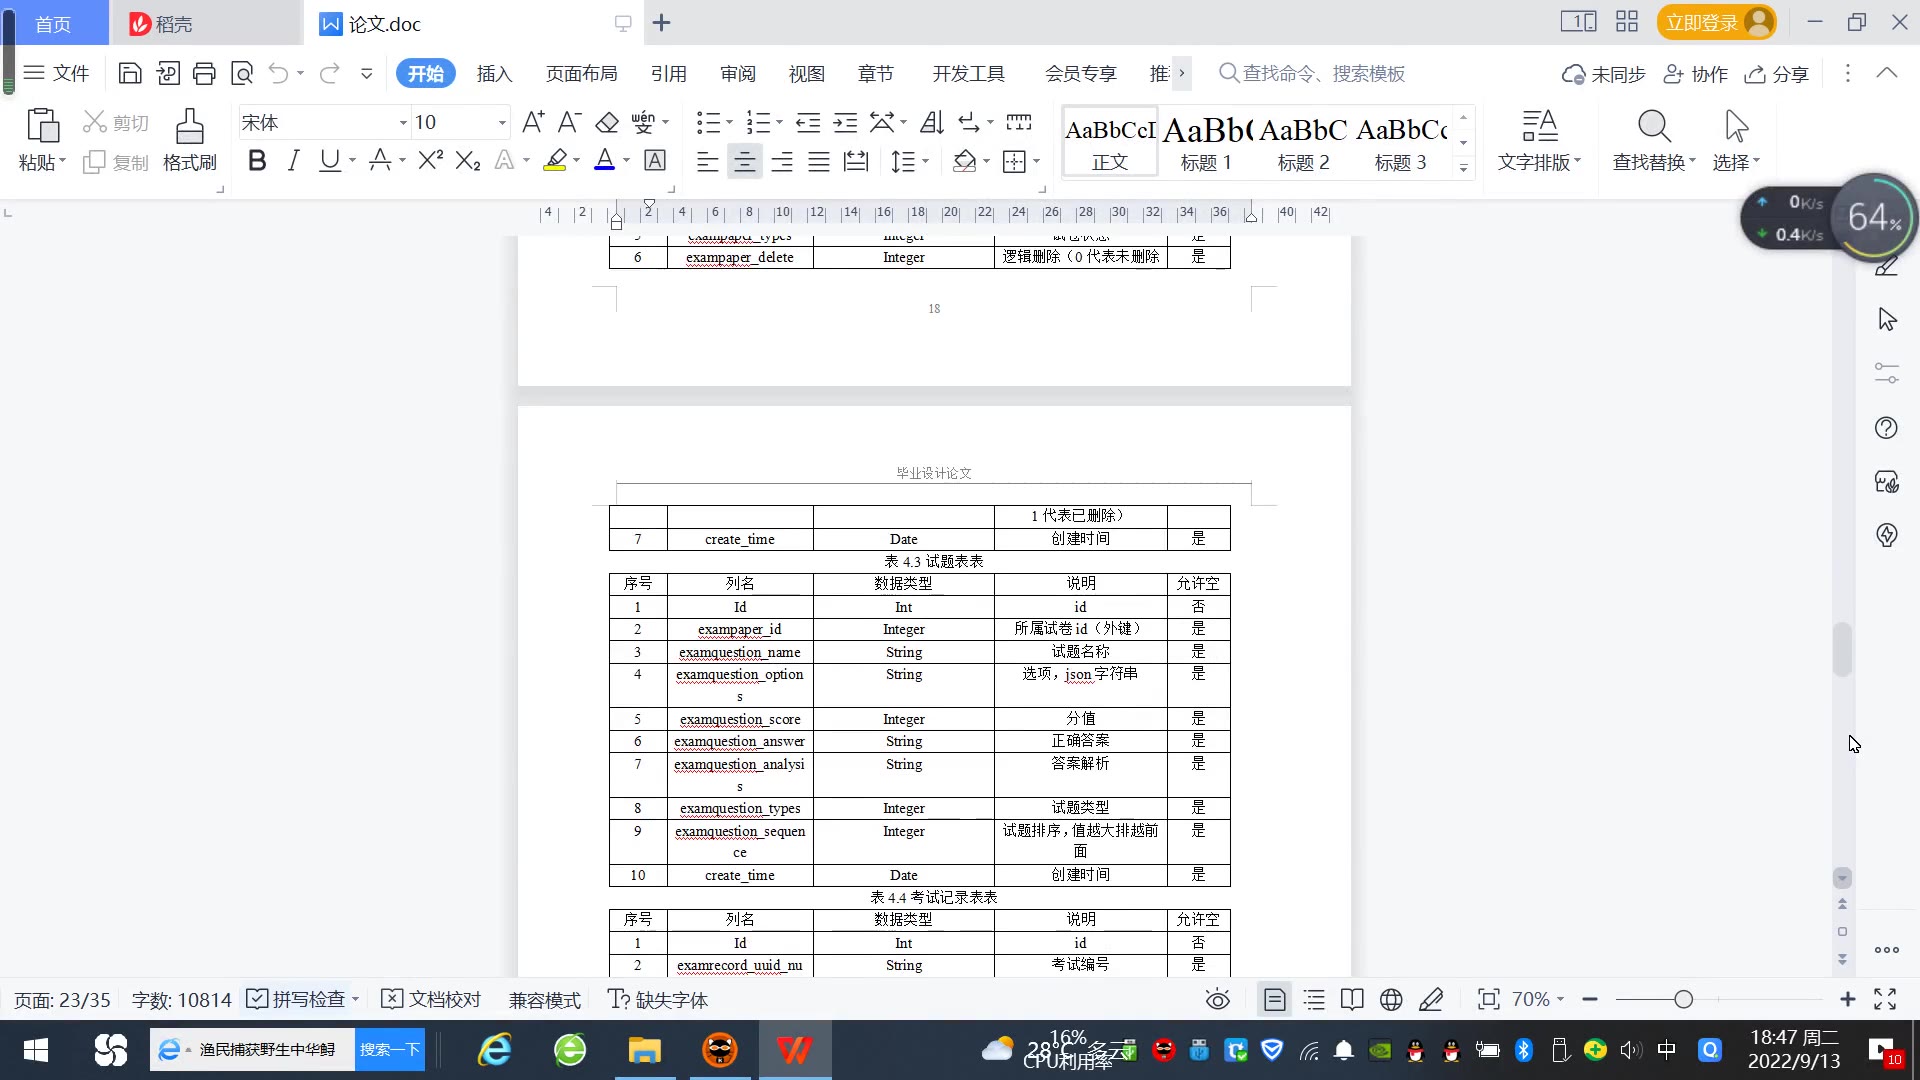Toggle bold formatting
1920x1080 pixels.
pos(257,161)
